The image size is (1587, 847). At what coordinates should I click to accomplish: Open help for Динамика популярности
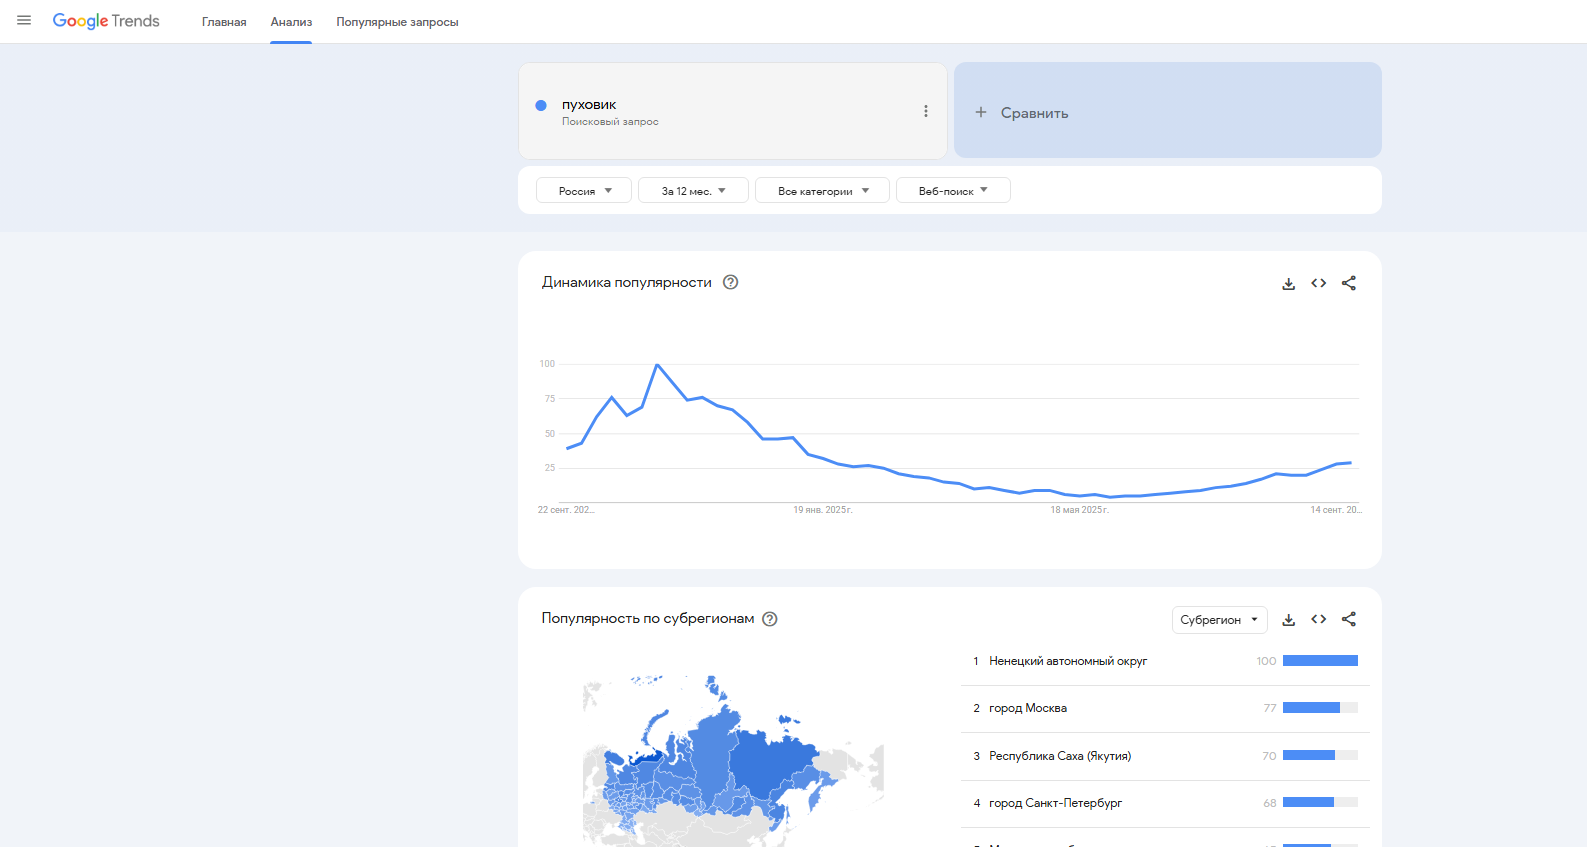(x=730, y=282)
